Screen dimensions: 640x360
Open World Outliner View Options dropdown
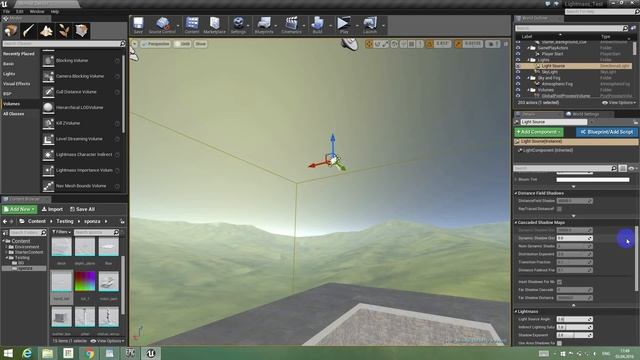[619, 103]
